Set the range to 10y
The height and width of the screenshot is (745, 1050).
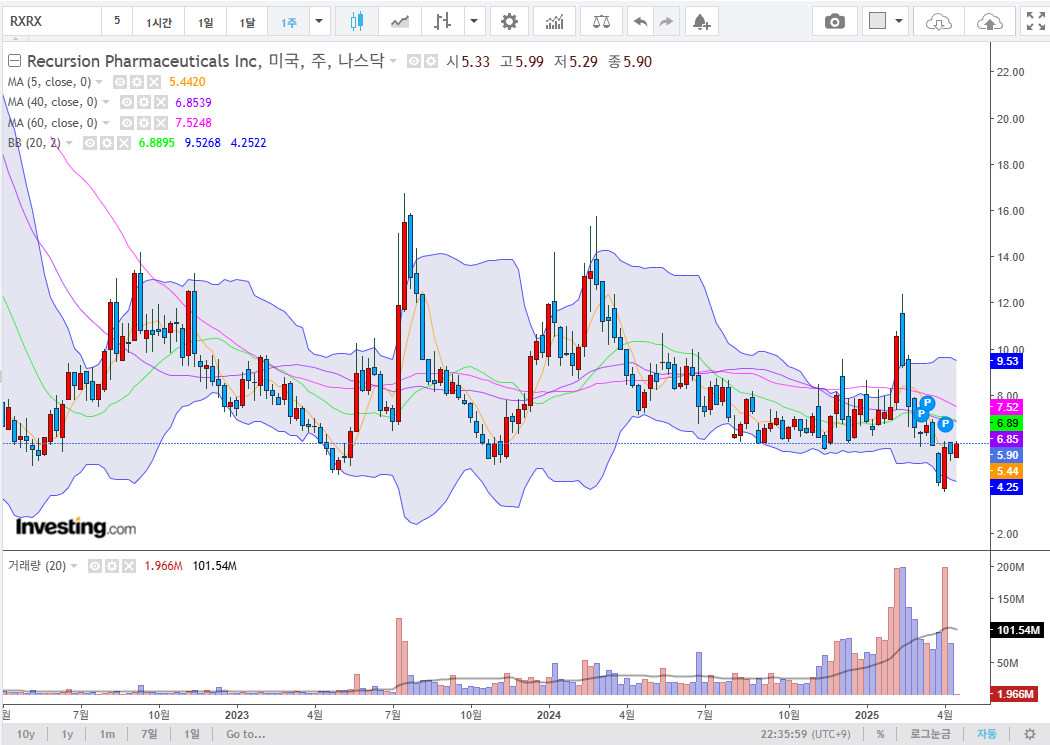tap(25, 734)
